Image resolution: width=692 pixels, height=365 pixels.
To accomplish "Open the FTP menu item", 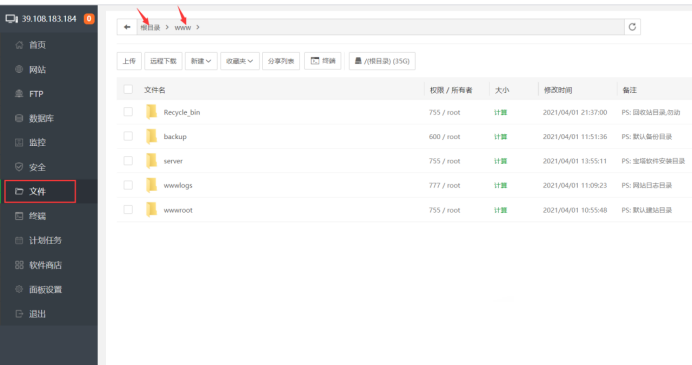I will click(x=49, y=94).
